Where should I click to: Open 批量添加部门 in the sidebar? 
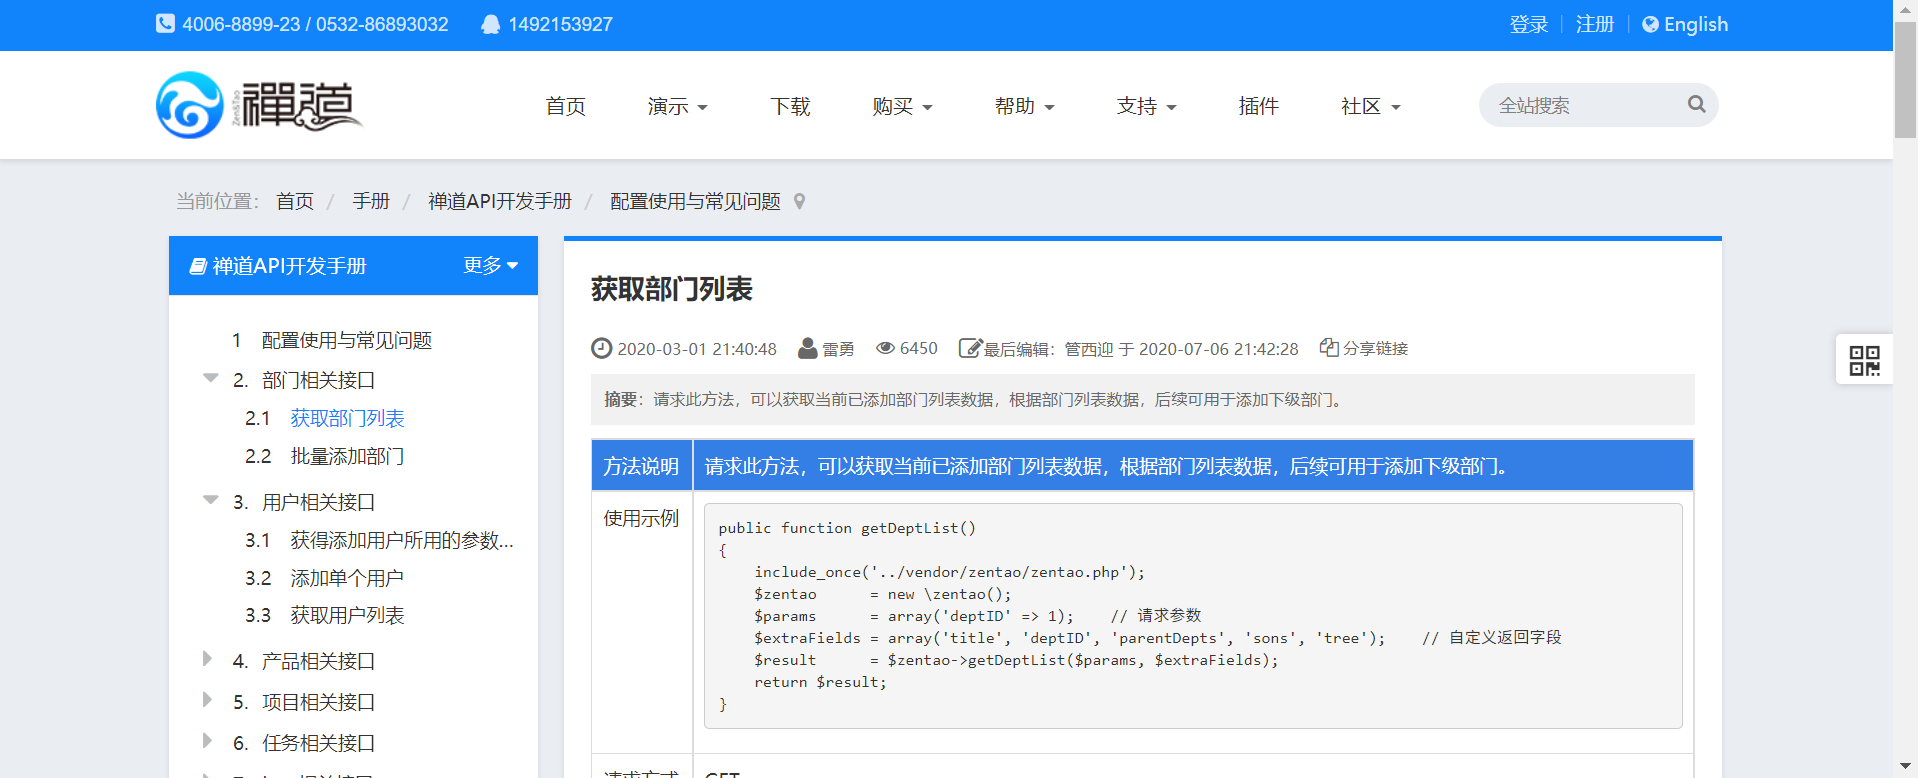pos(347,457)
